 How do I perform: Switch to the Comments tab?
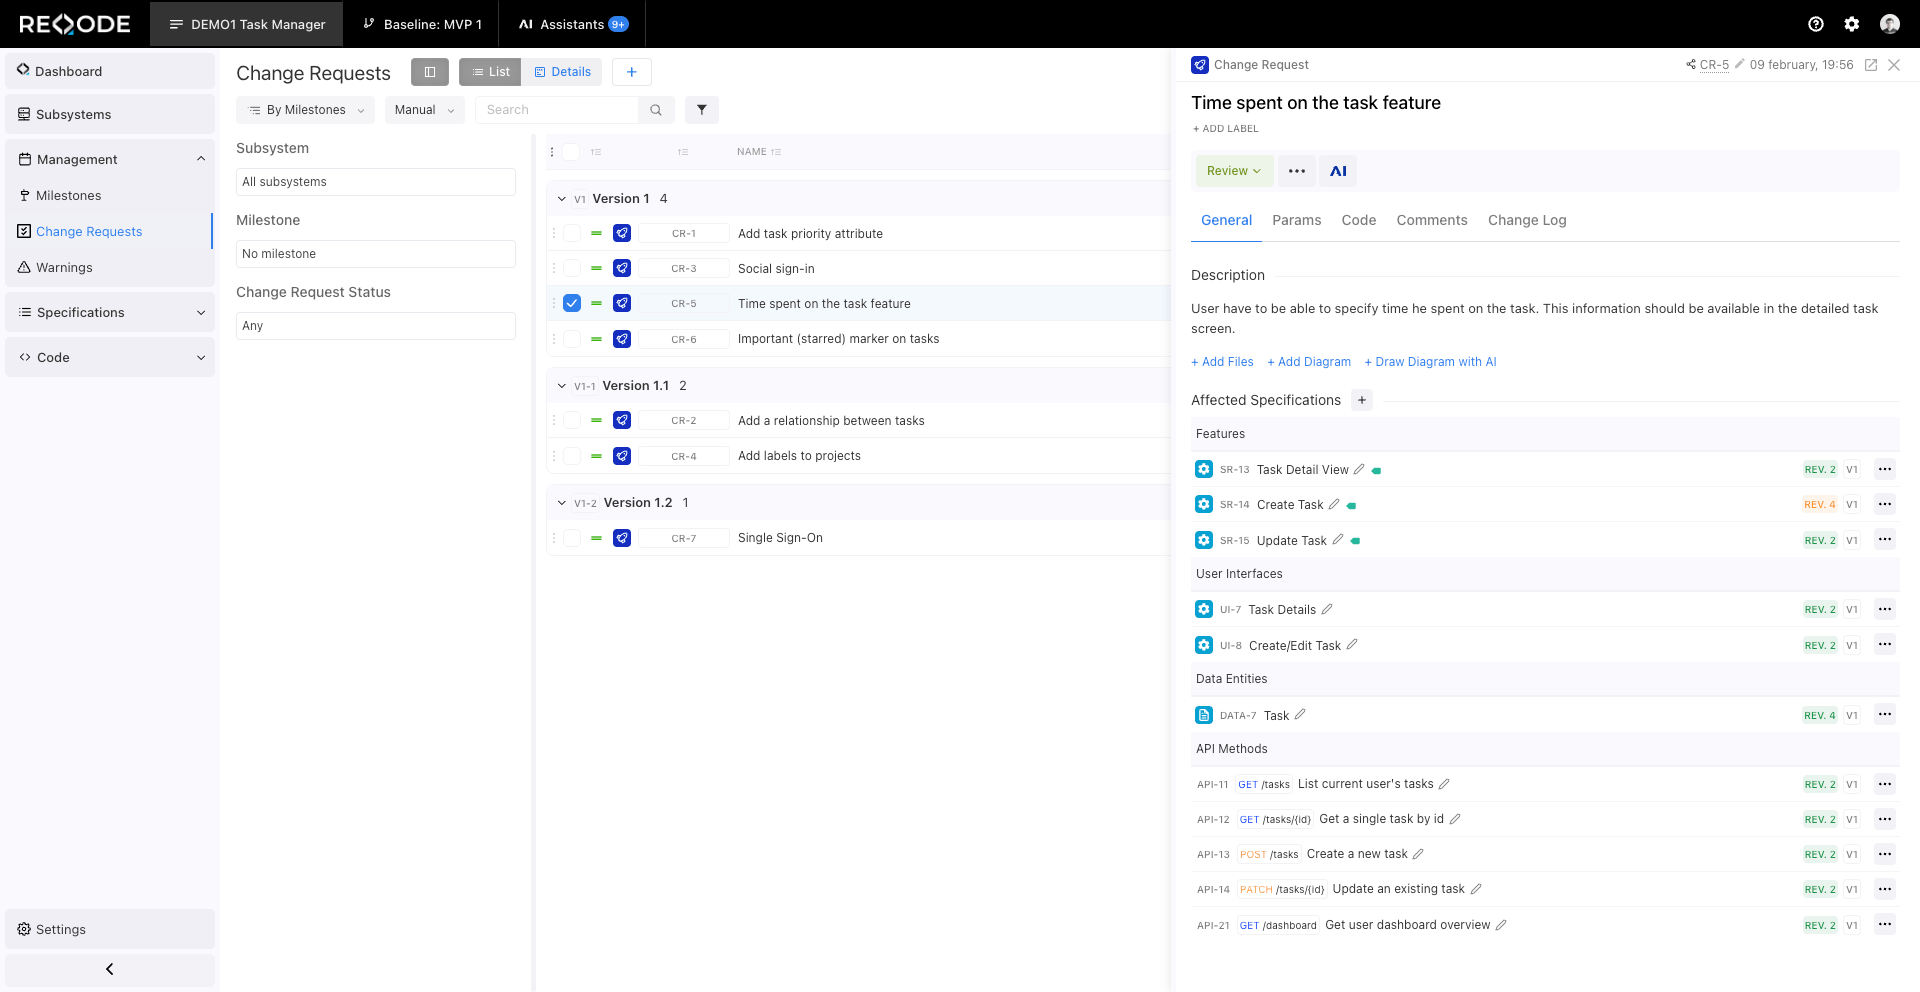click(x=1432, y=220)
